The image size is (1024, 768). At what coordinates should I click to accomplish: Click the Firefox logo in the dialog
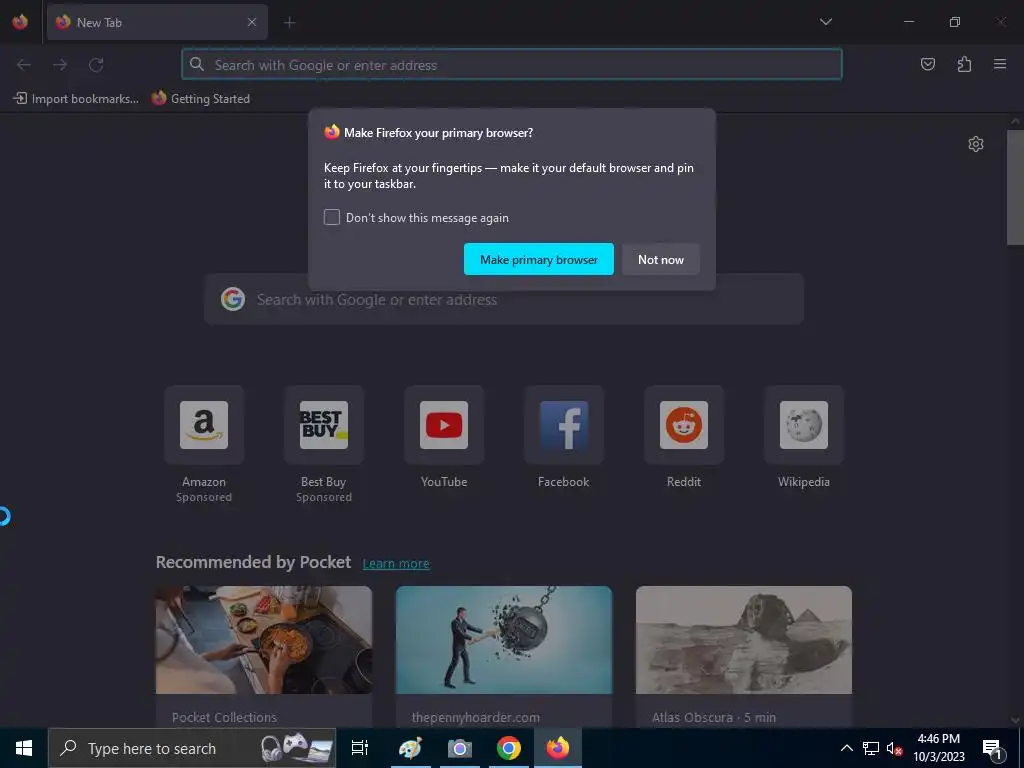pos(332,132)
